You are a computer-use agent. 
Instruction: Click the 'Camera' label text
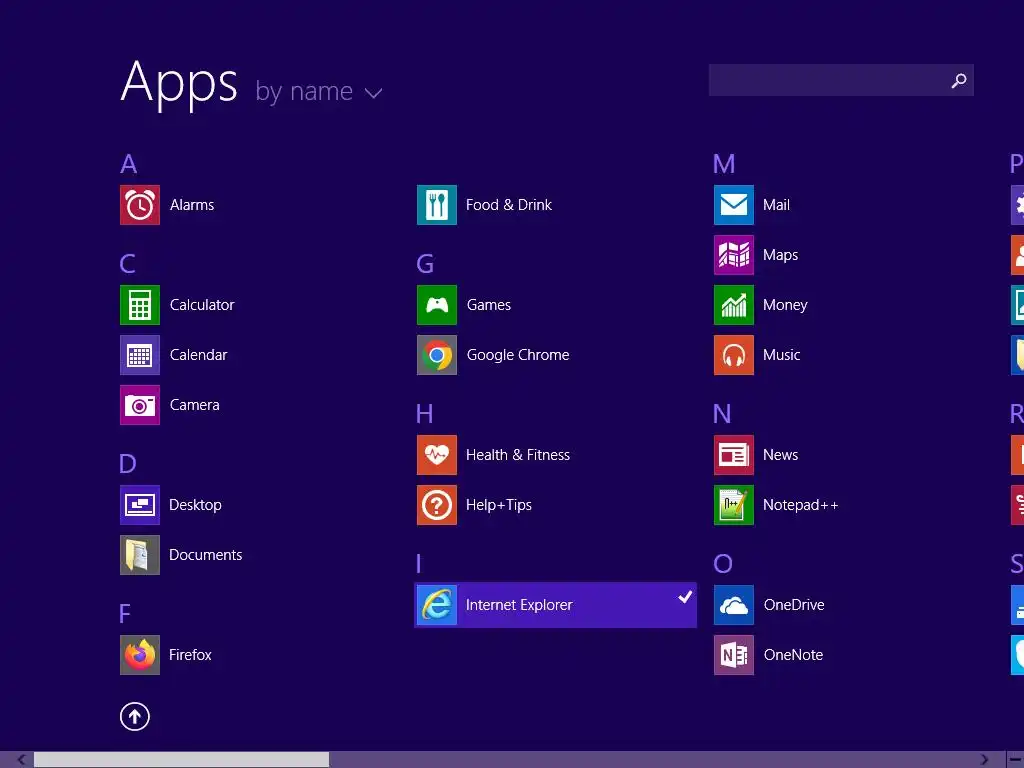coord(195,405)
